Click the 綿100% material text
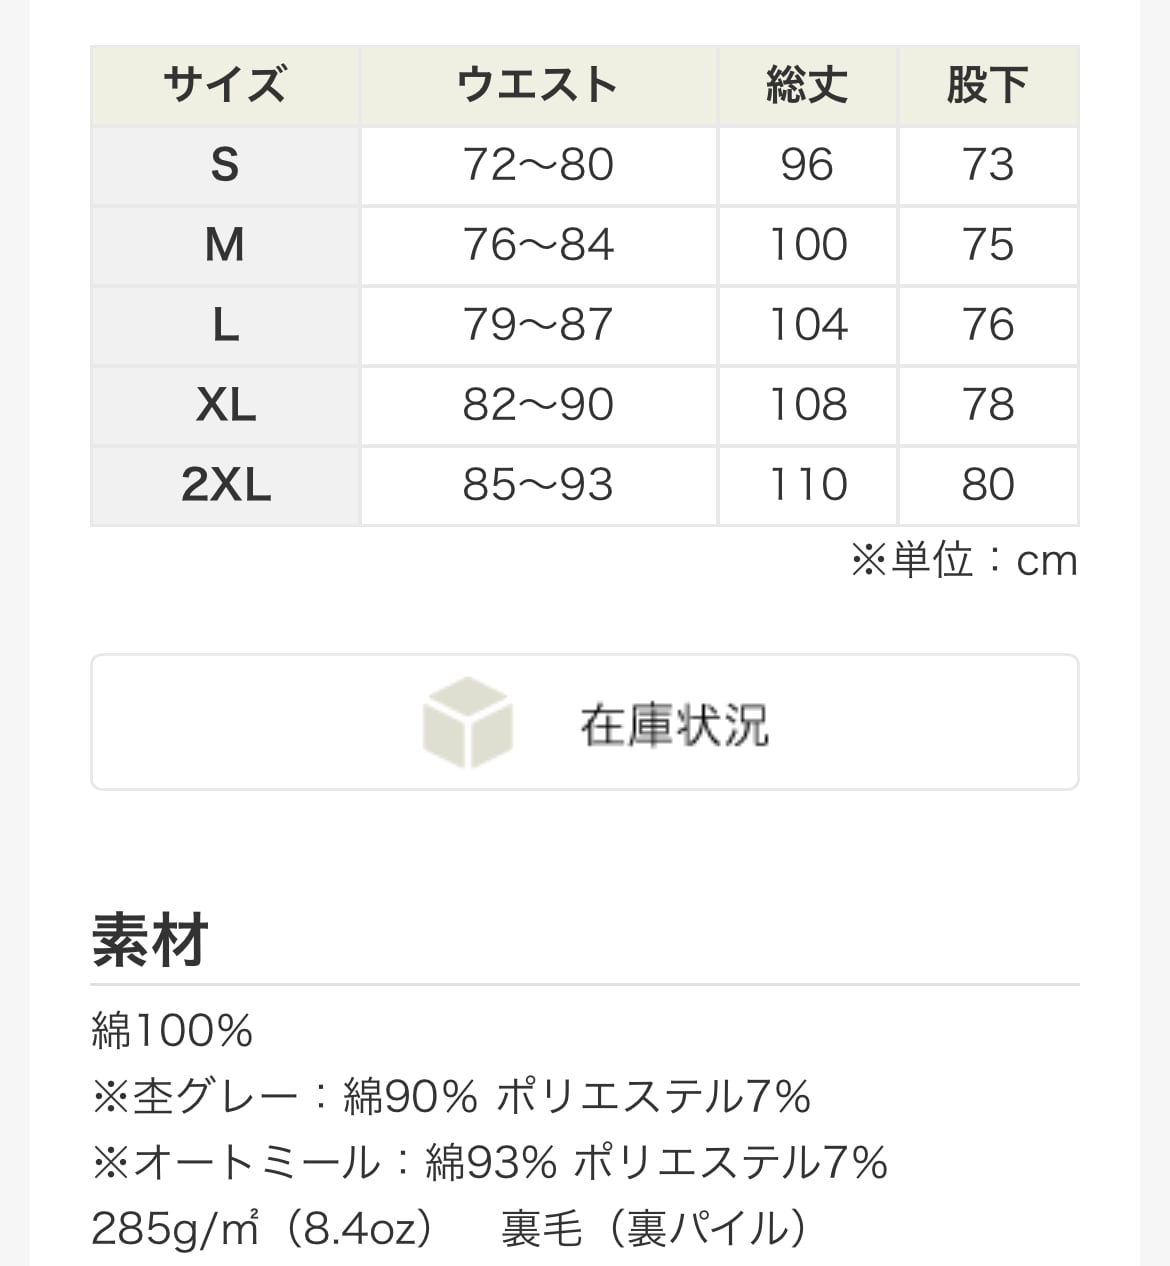 172,1031
